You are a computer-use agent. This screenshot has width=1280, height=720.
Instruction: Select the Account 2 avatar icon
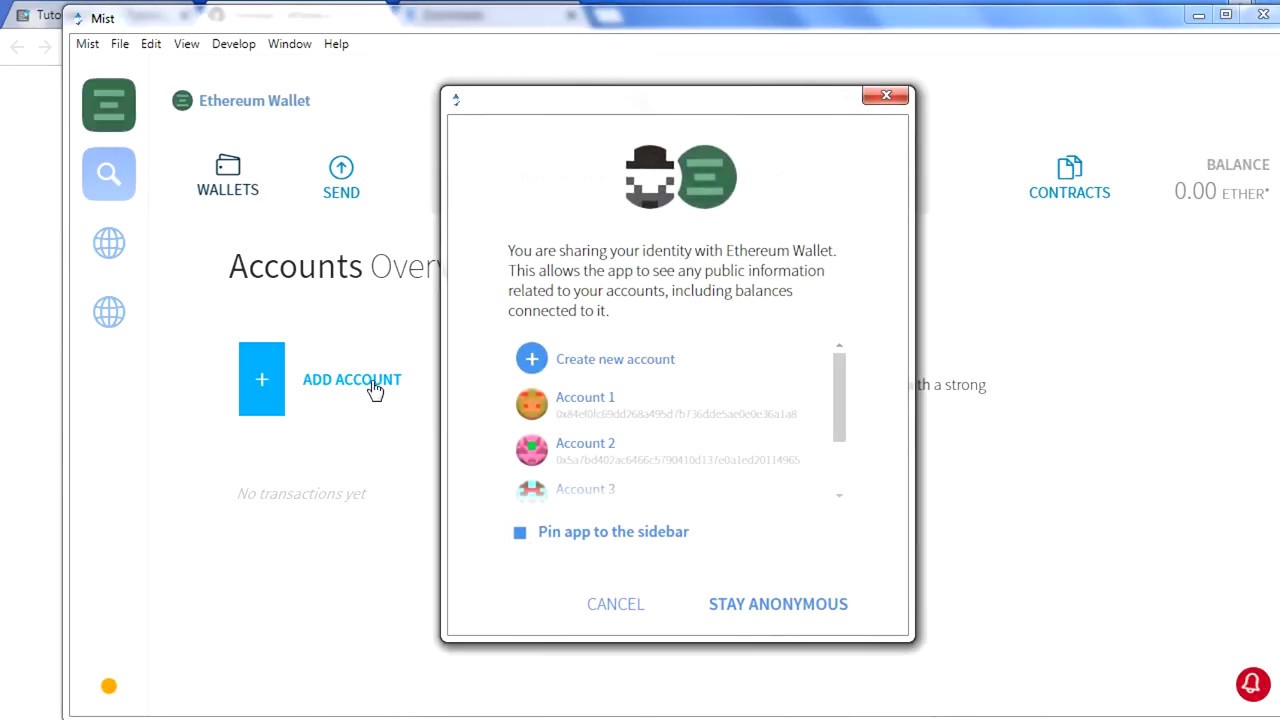click(x=532, y=450)
